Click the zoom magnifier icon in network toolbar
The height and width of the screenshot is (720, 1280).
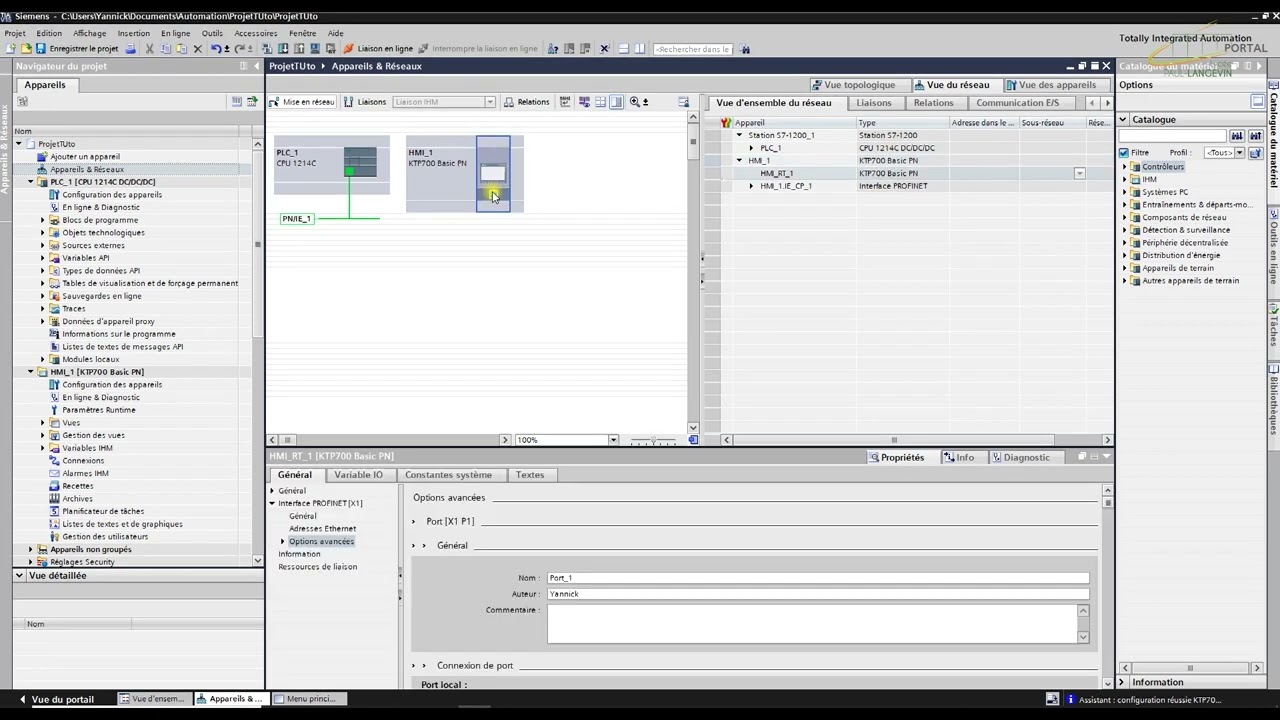635,102
